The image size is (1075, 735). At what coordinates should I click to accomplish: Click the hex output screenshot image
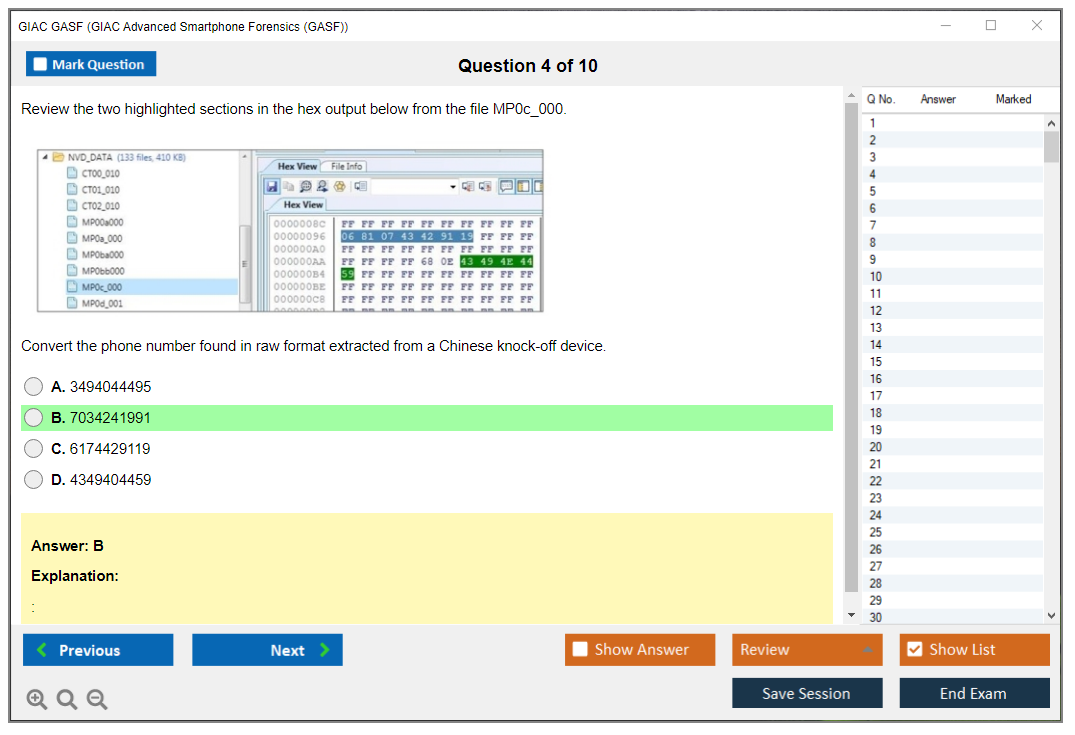(290, 230)
